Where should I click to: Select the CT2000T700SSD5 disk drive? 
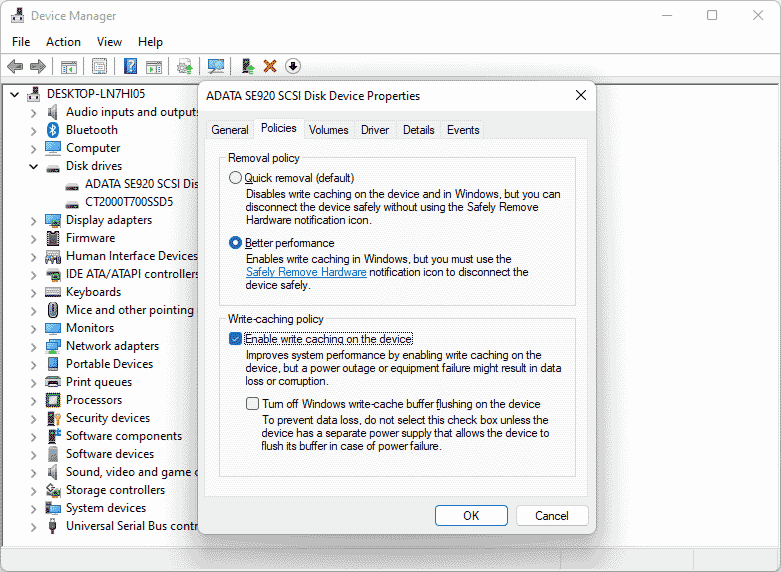point(129,202)
